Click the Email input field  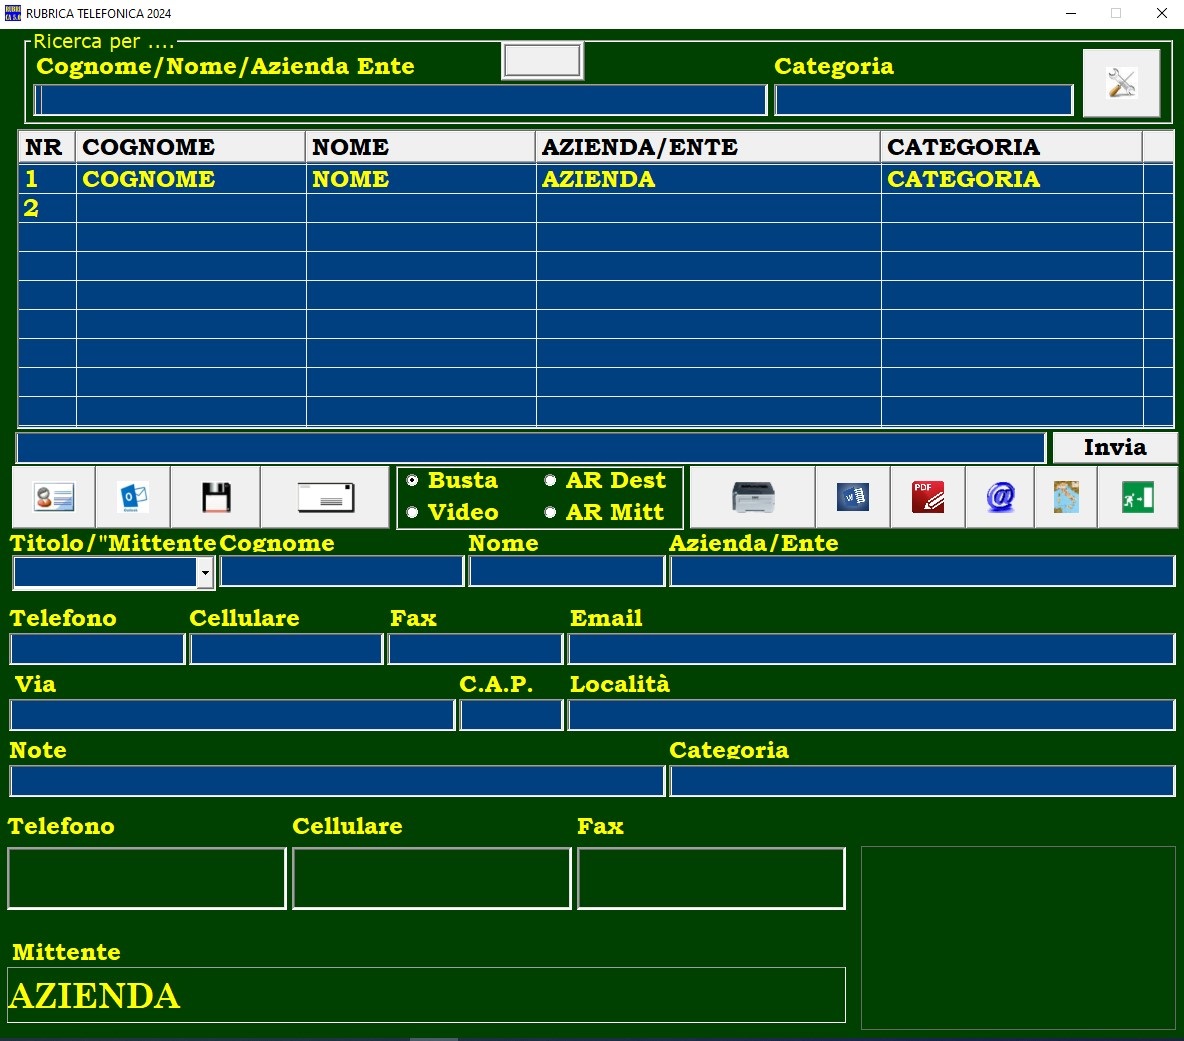click(x=871, y=649)
